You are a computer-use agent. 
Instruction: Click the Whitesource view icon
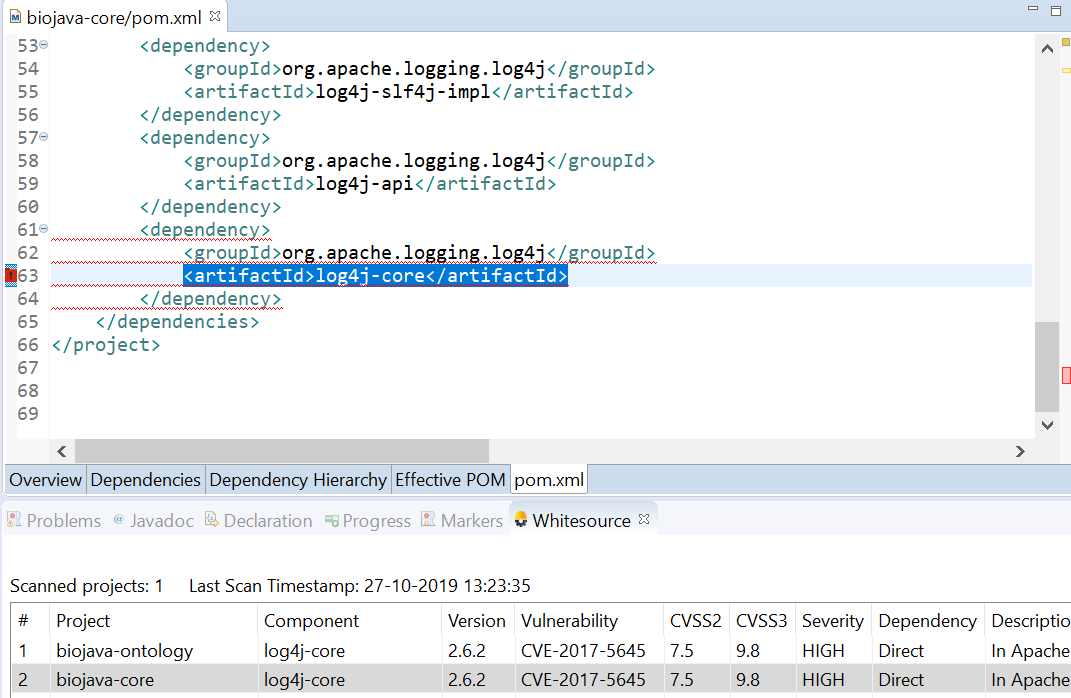coord(521,520)
